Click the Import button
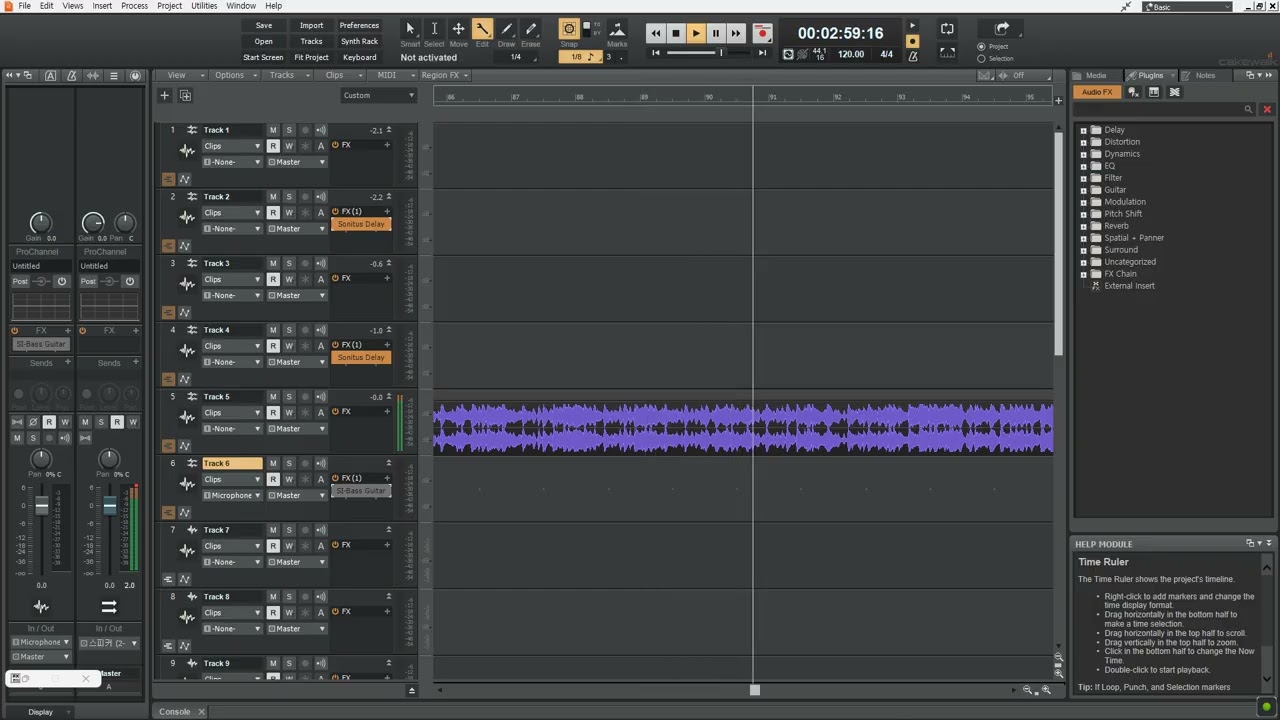1280x720 pixels. point(311,26)
